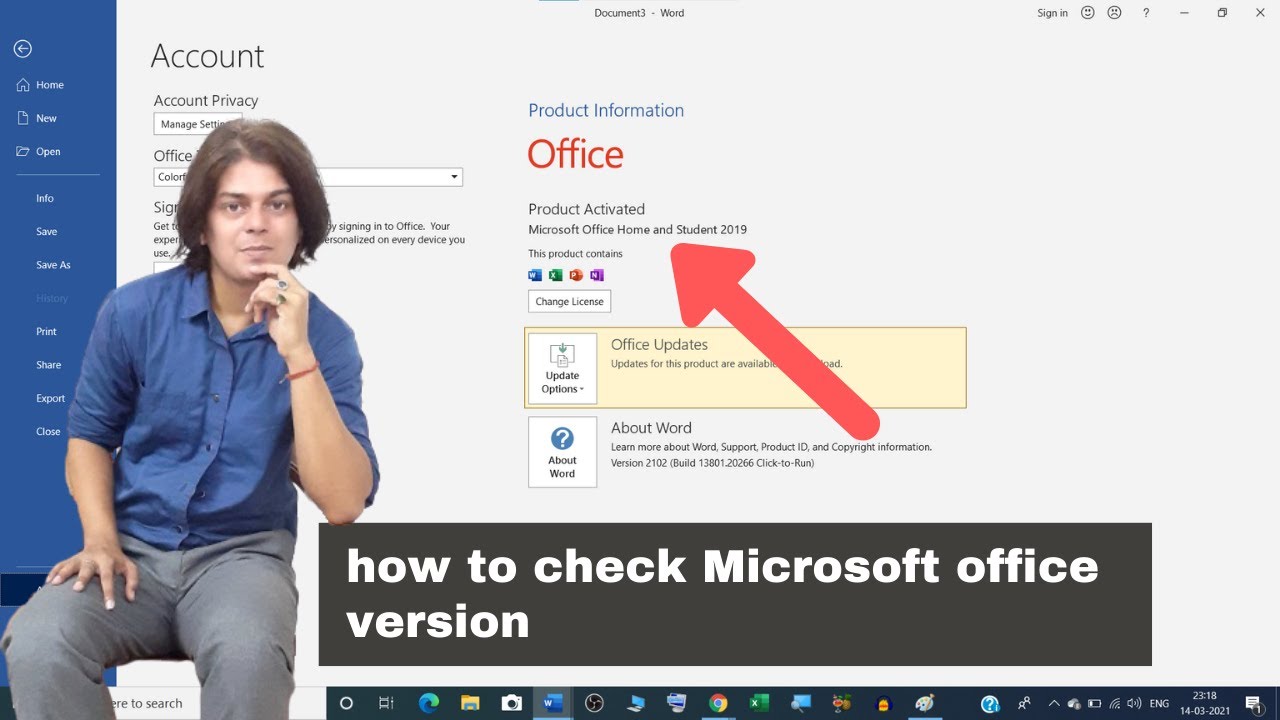Click the frown feedback icon
Viewport: 1280px width, 720px height.
tap(1114, 13)
